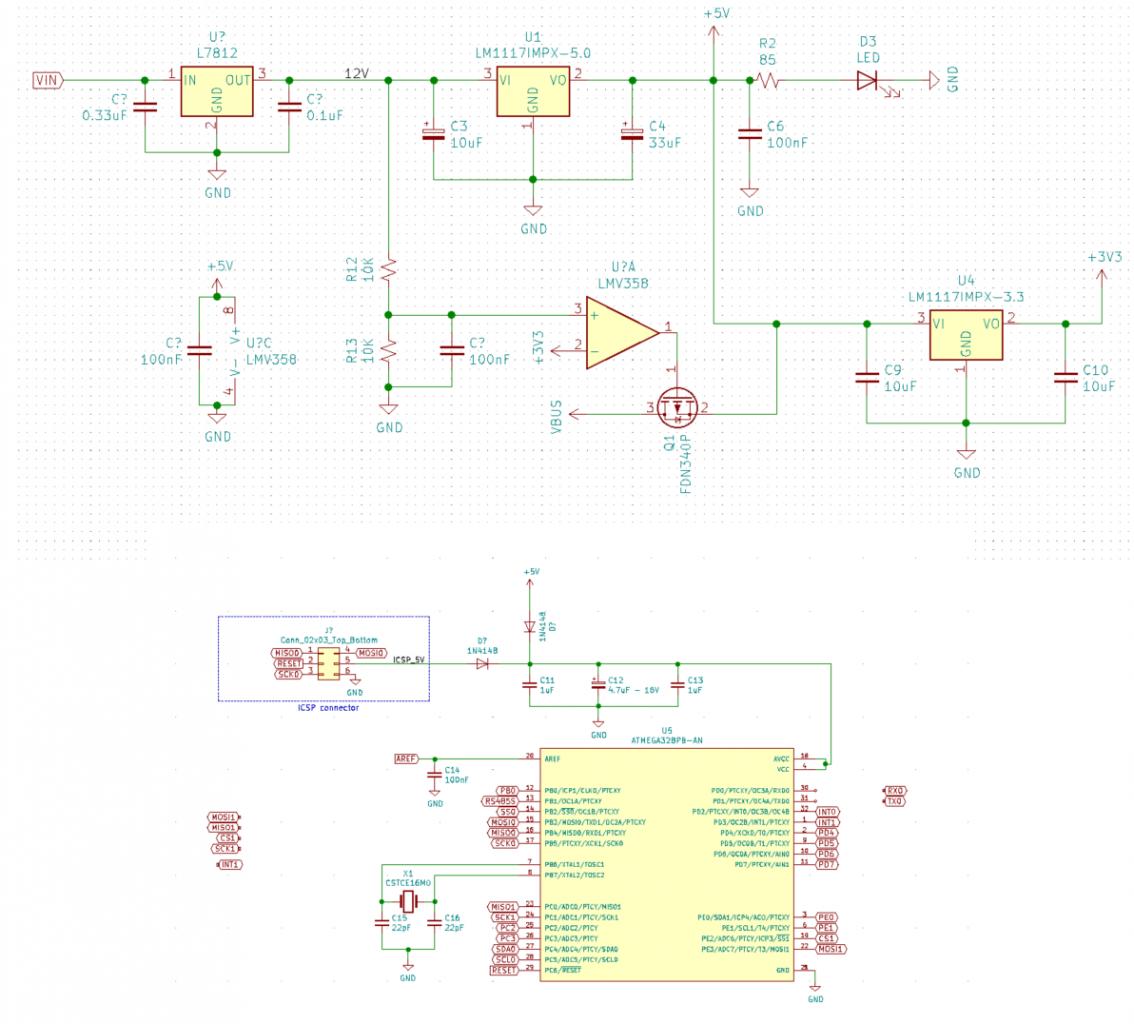
Task: Select polarized capacitor C3 10uF
Action: [x=434, y=134]
